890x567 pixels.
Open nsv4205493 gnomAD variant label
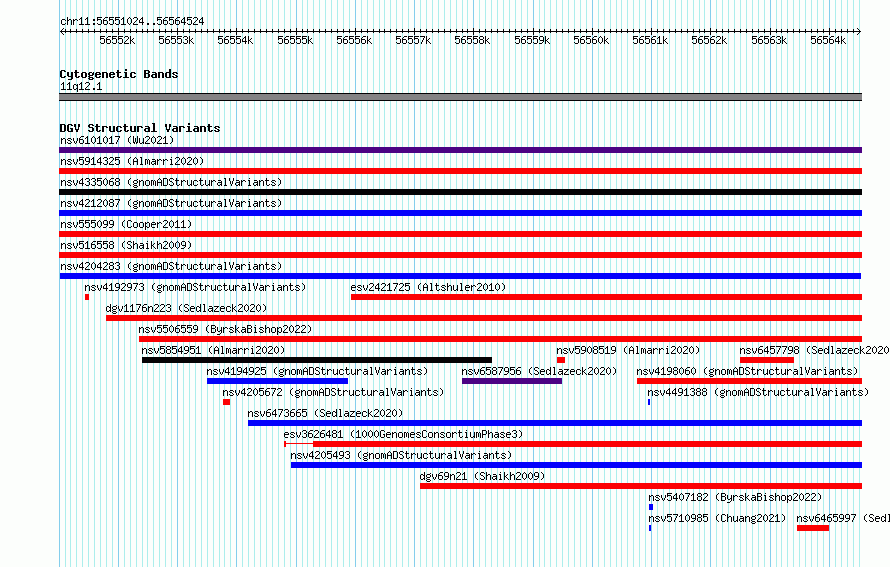pos(401,455)
